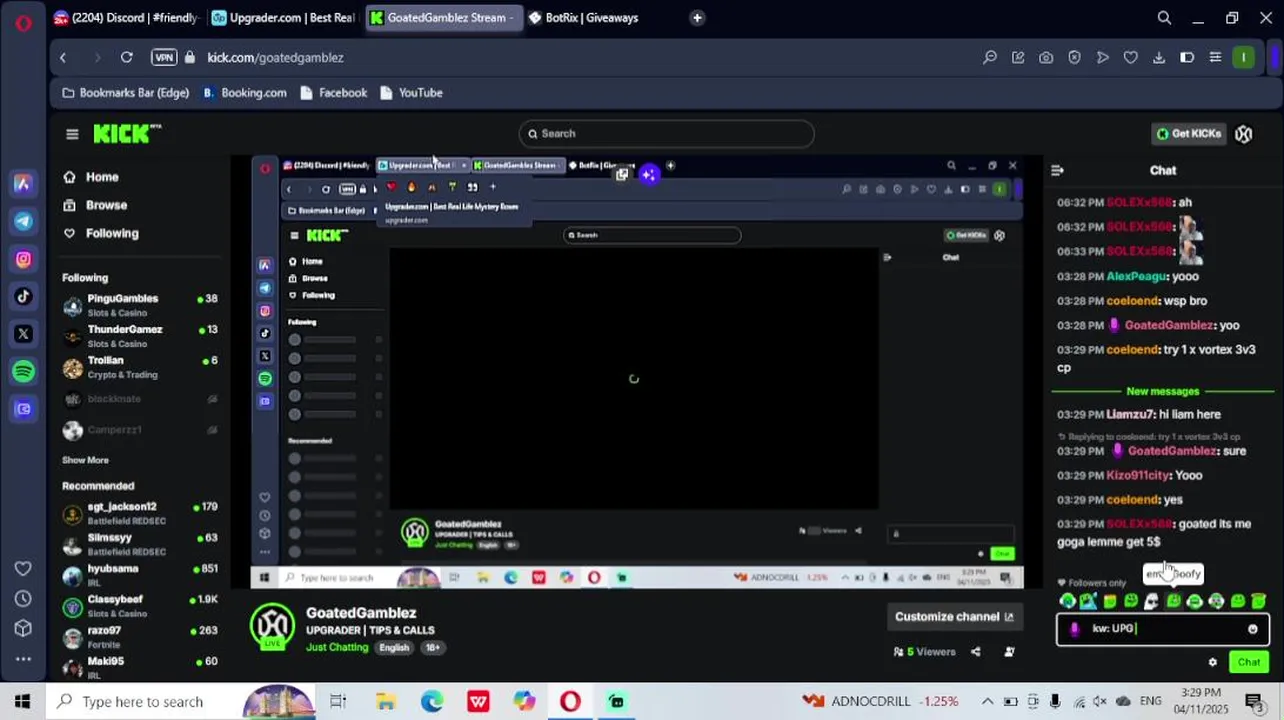
Task: Open the ThunderGamez channel
Action: click(140, 336)
